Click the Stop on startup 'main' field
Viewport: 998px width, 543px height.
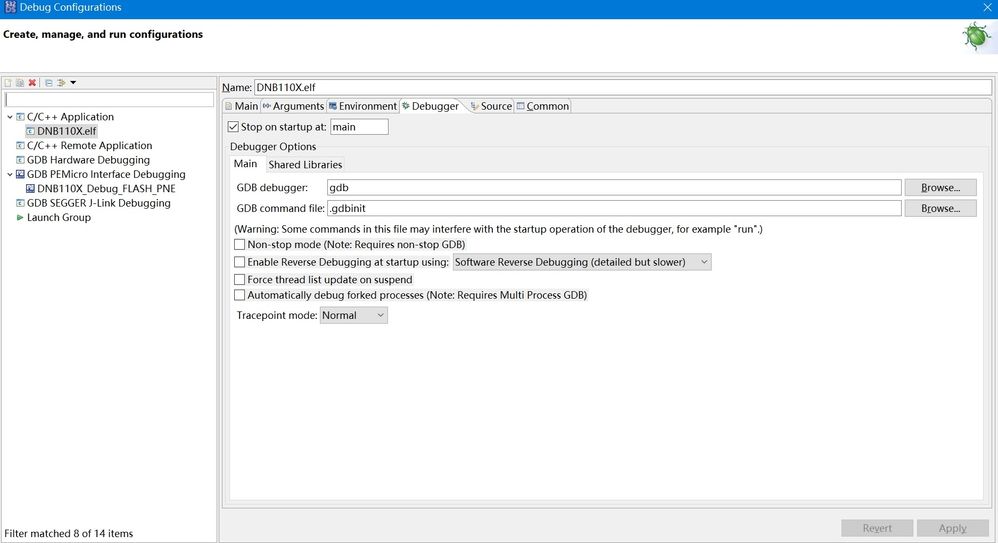click(359, 127)
